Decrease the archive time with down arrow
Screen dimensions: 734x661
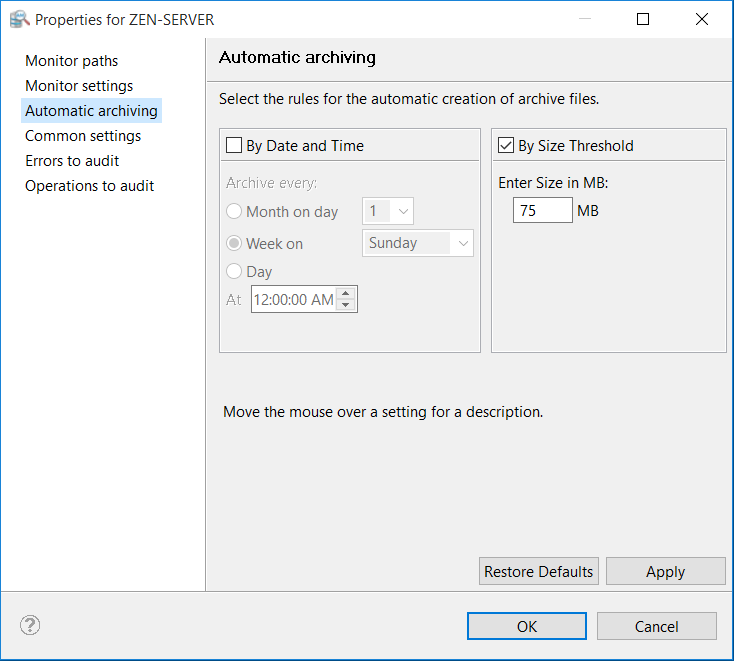tap(346, 304)
